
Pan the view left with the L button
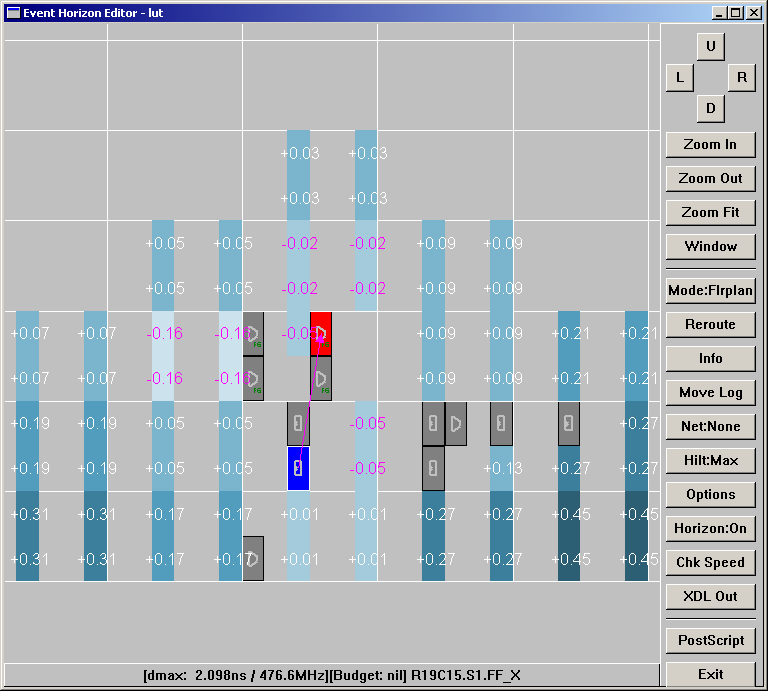(x=680, y=77)
